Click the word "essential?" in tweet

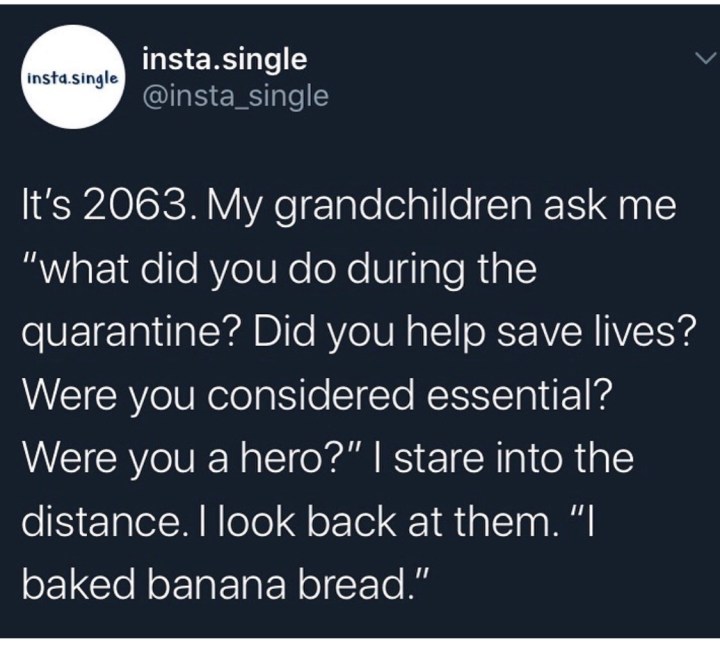tap(534, 397)
